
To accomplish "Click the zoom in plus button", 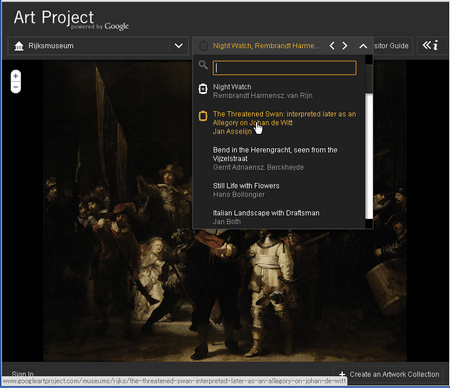I will (16, 76).
